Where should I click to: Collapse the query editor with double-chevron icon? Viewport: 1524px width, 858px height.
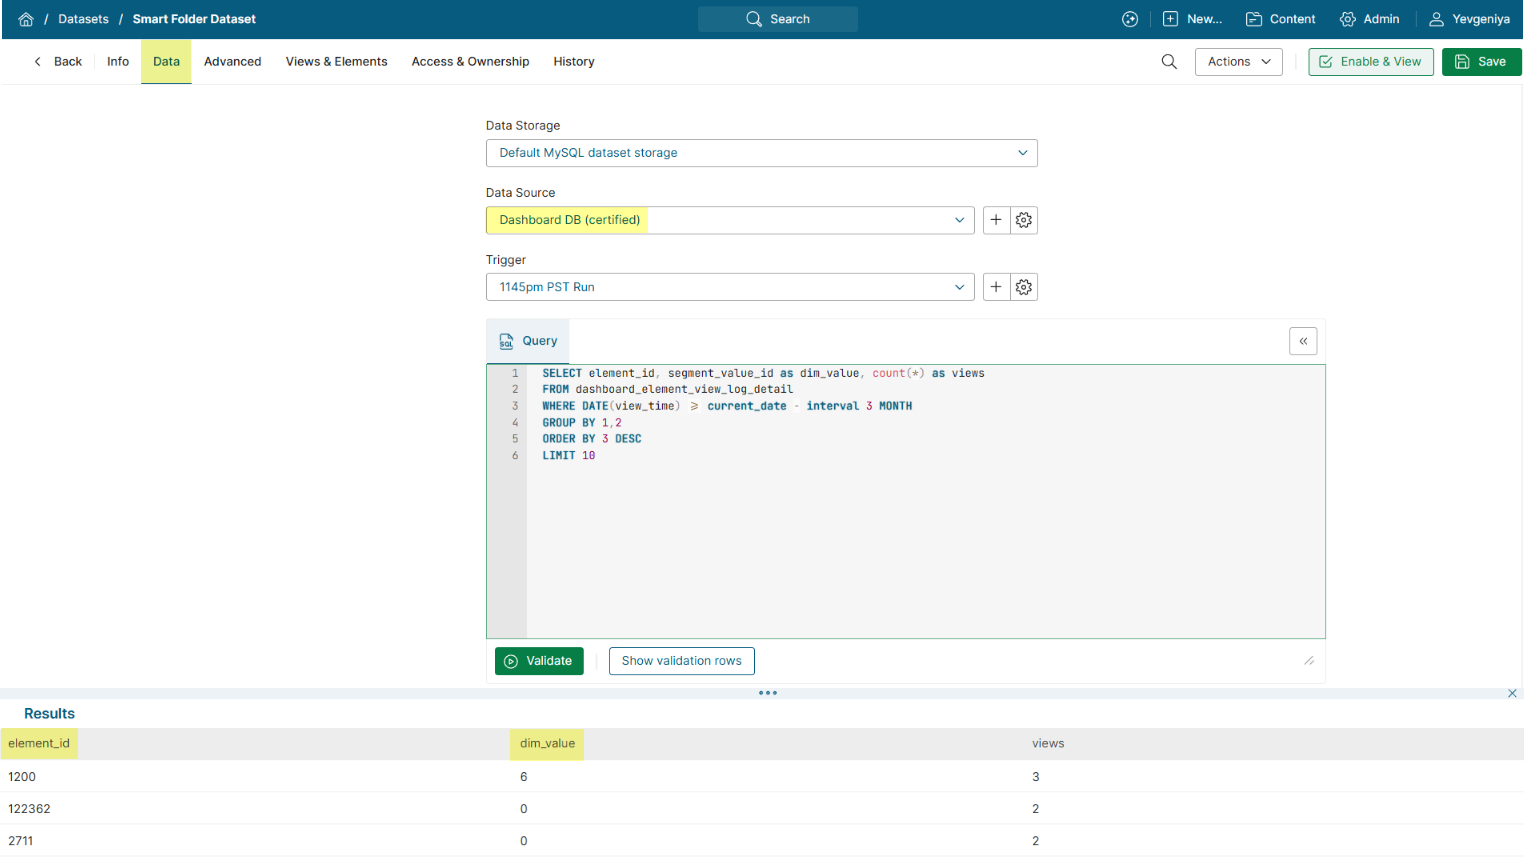click(1303, 341)
